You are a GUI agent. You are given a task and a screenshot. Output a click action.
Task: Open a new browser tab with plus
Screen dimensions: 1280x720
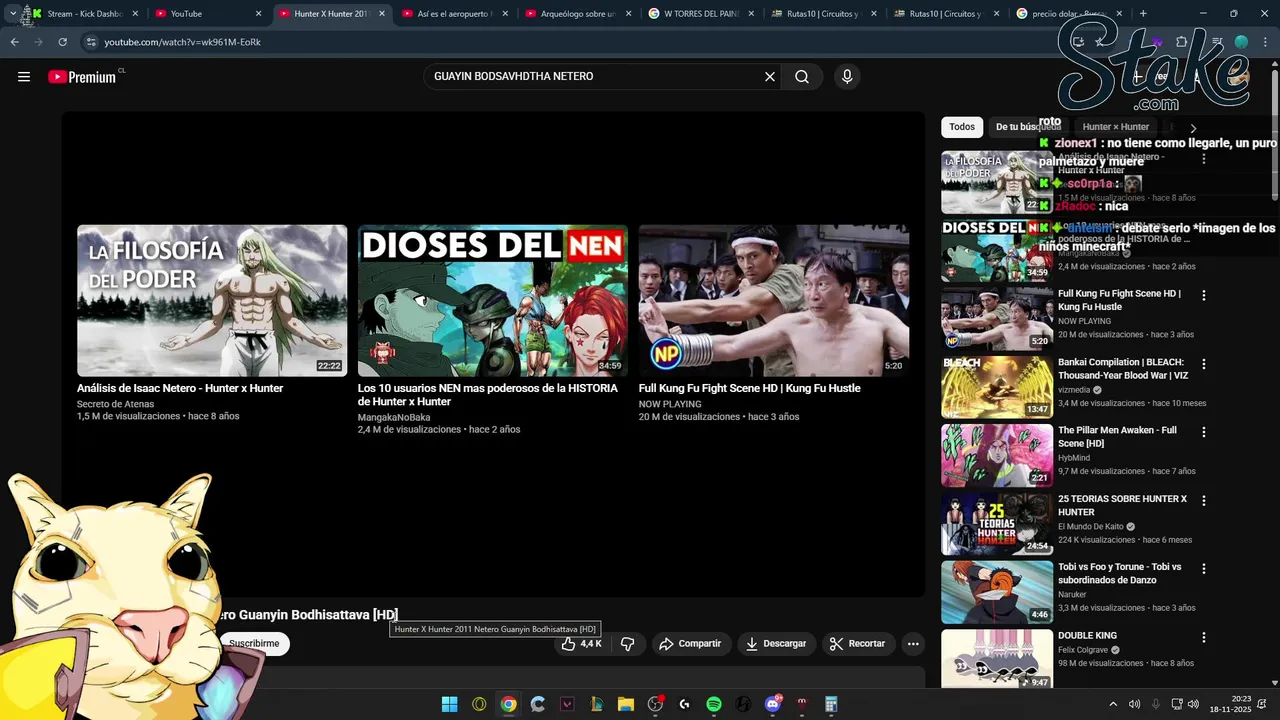pyautogui.click(x=1143, y=14)
